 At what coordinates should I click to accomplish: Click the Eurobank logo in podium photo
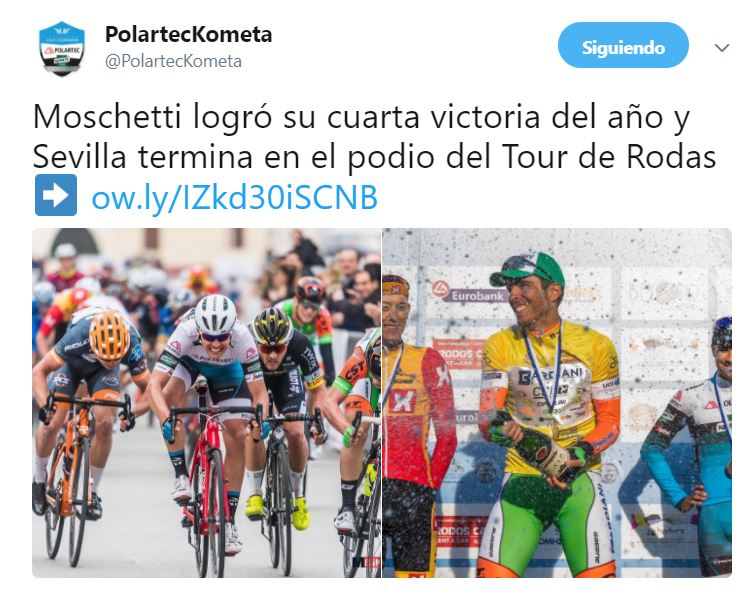469,291
